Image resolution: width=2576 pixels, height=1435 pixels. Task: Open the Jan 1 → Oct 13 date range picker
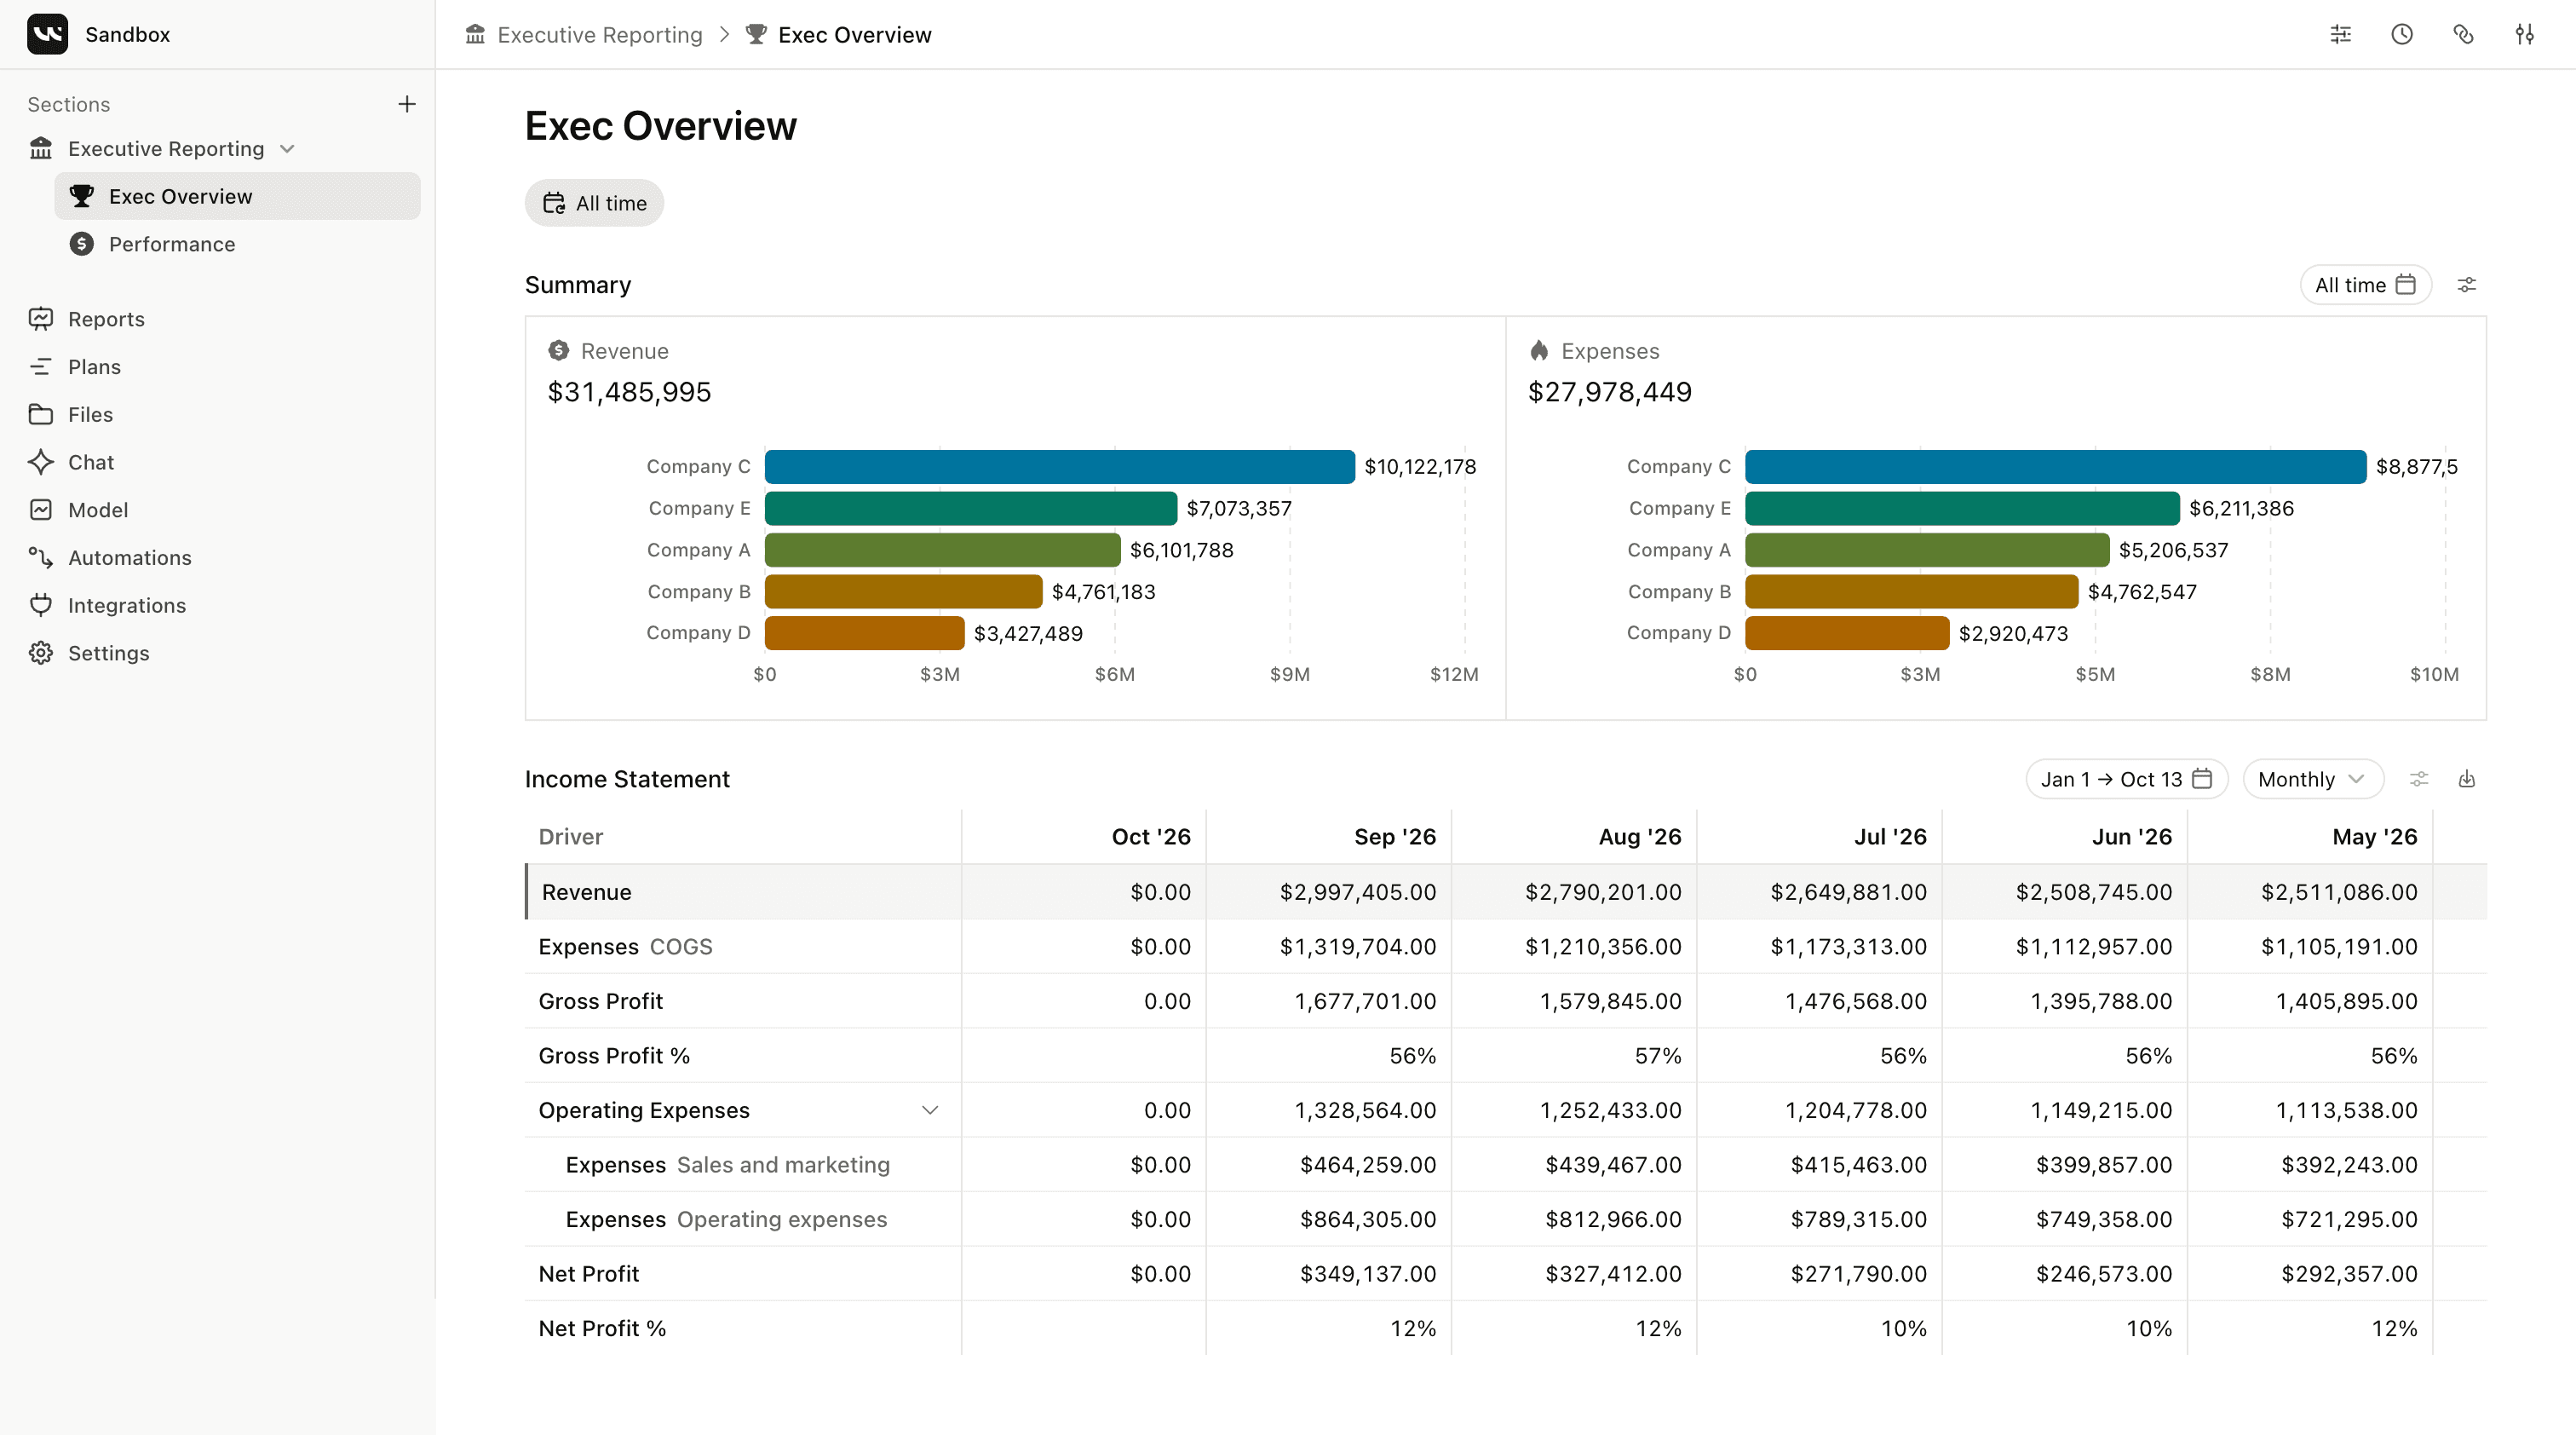[x=2126, y=779]
